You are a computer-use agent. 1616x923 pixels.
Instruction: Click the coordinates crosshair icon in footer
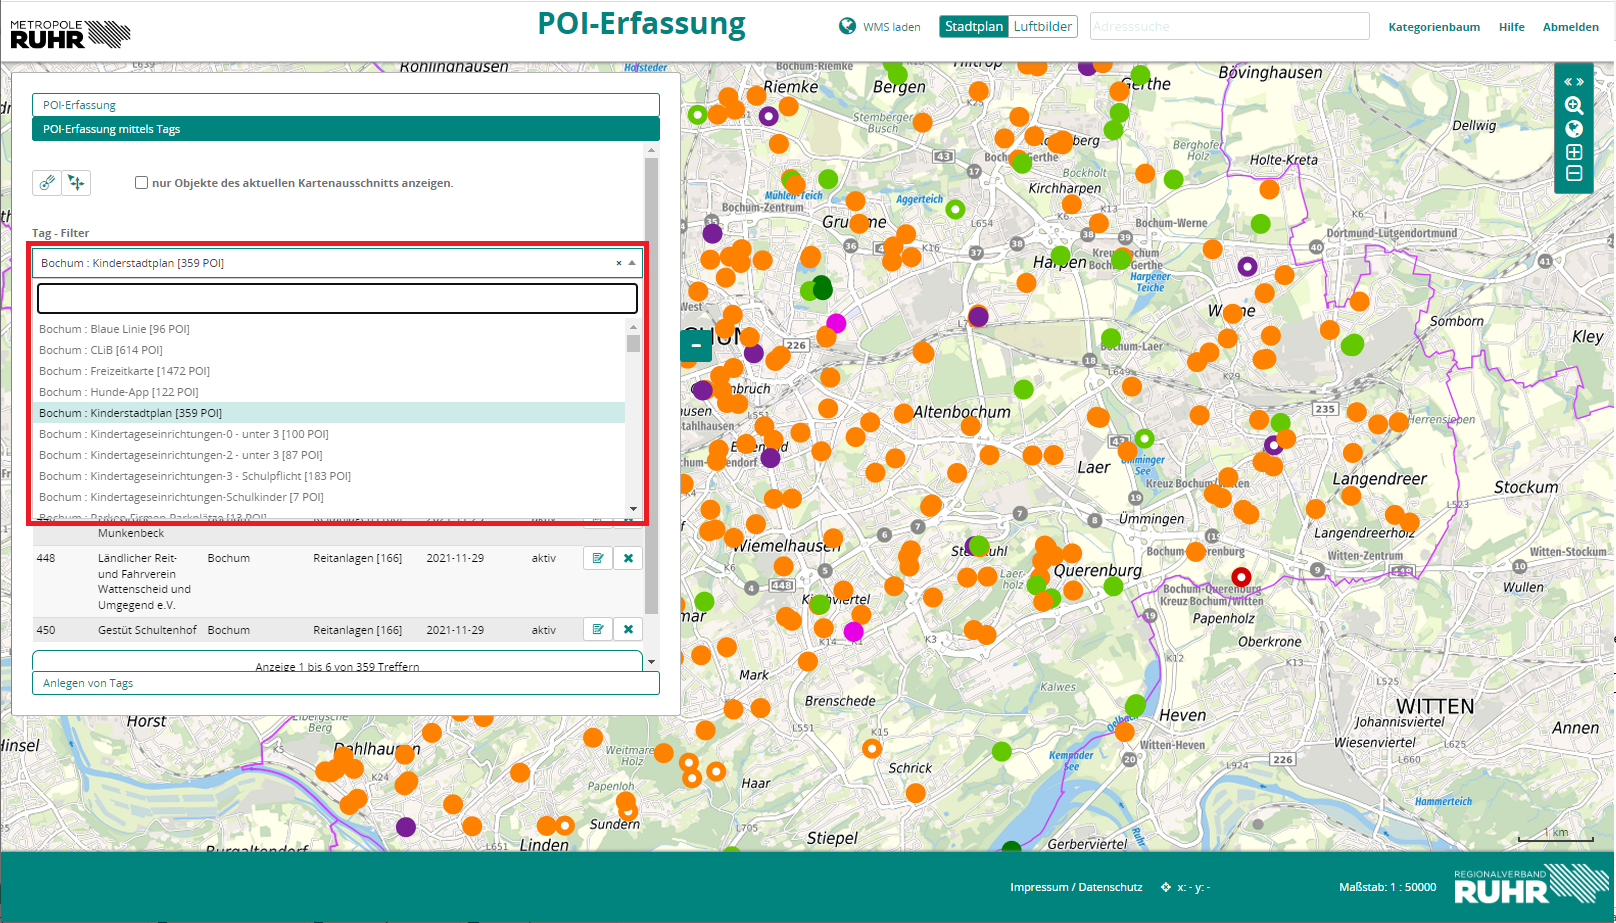point(1166,887)
